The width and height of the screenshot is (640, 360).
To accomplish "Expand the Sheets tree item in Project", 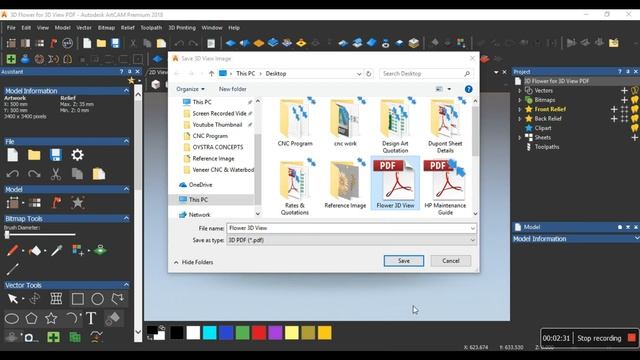I will click(x=520, y=138).
